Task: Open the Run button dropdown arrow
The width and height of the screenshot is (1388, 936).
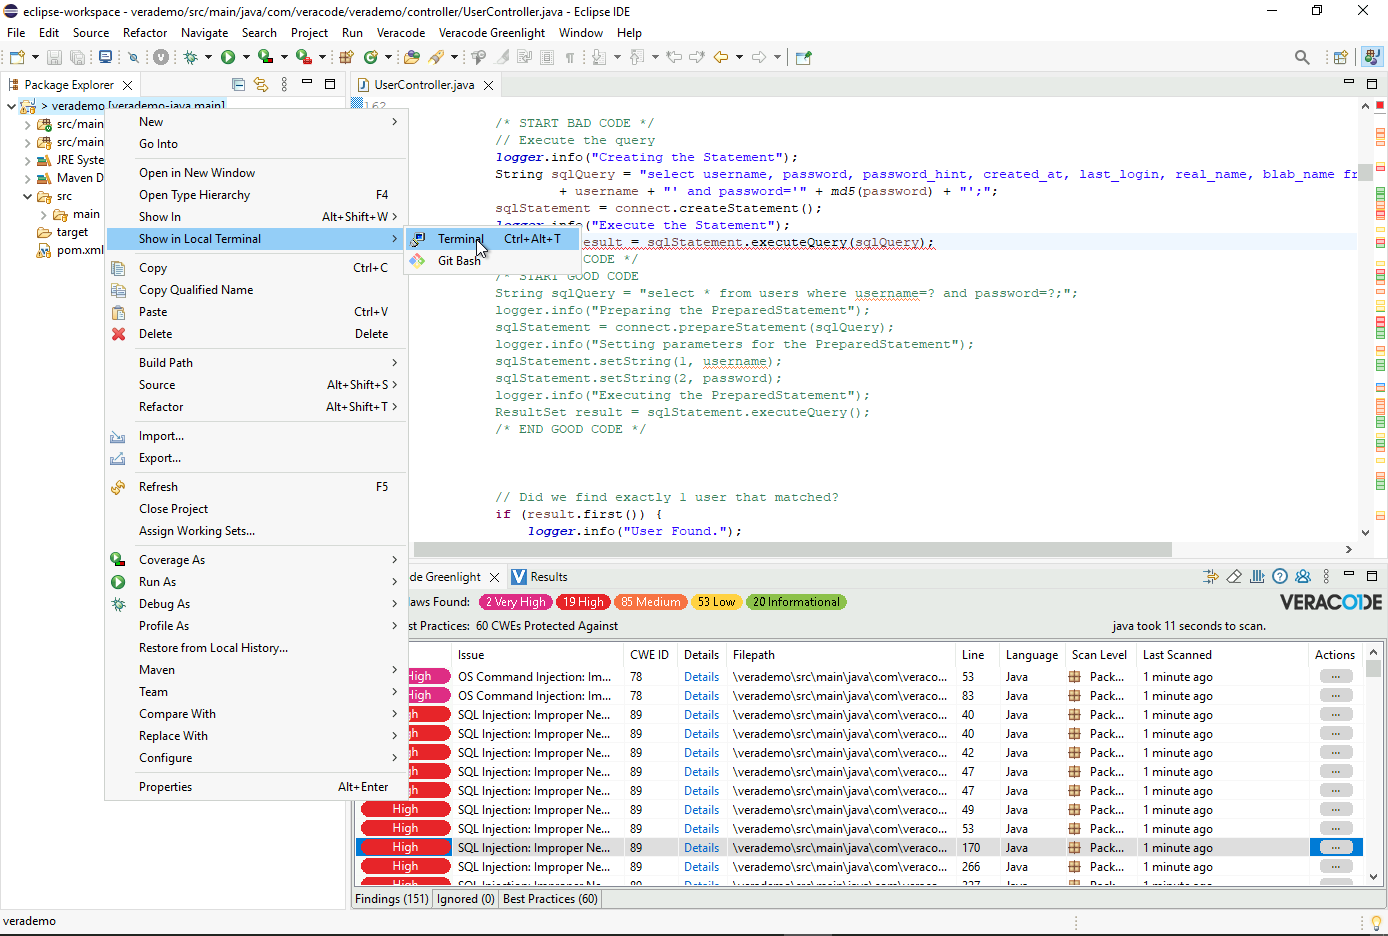Action: [x=246, y=57]
